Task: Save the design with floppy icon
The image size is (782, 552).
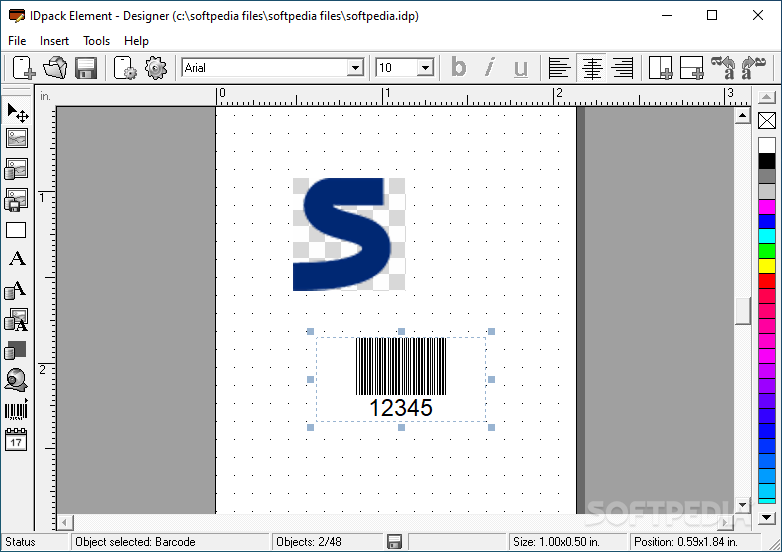Action: coord(86,67)
